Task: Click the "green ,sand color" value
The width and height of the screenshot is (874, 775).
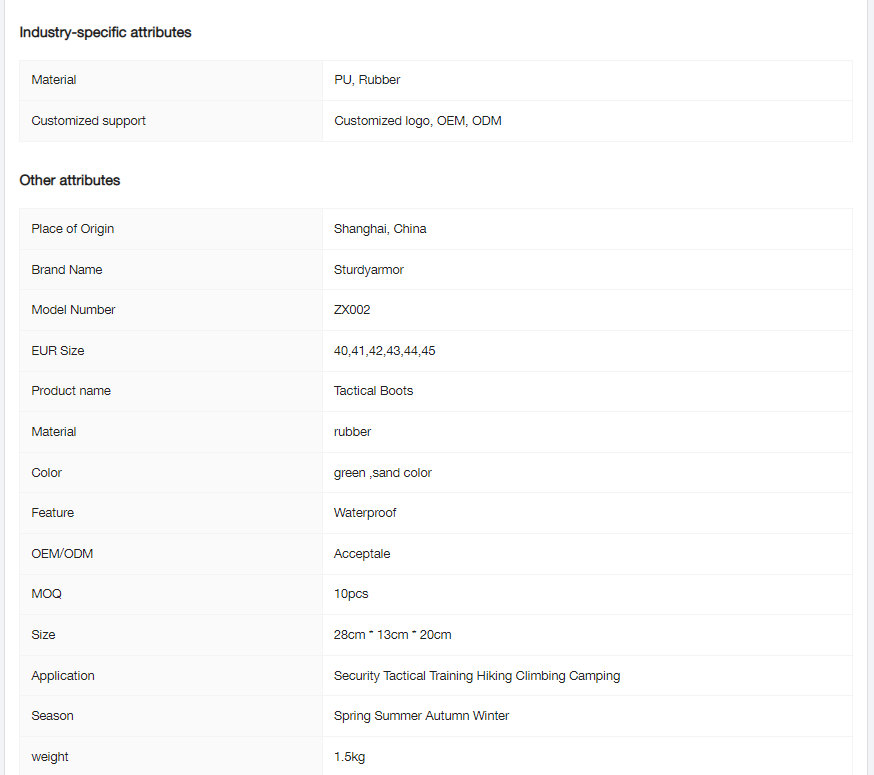Action: (383, 473)
